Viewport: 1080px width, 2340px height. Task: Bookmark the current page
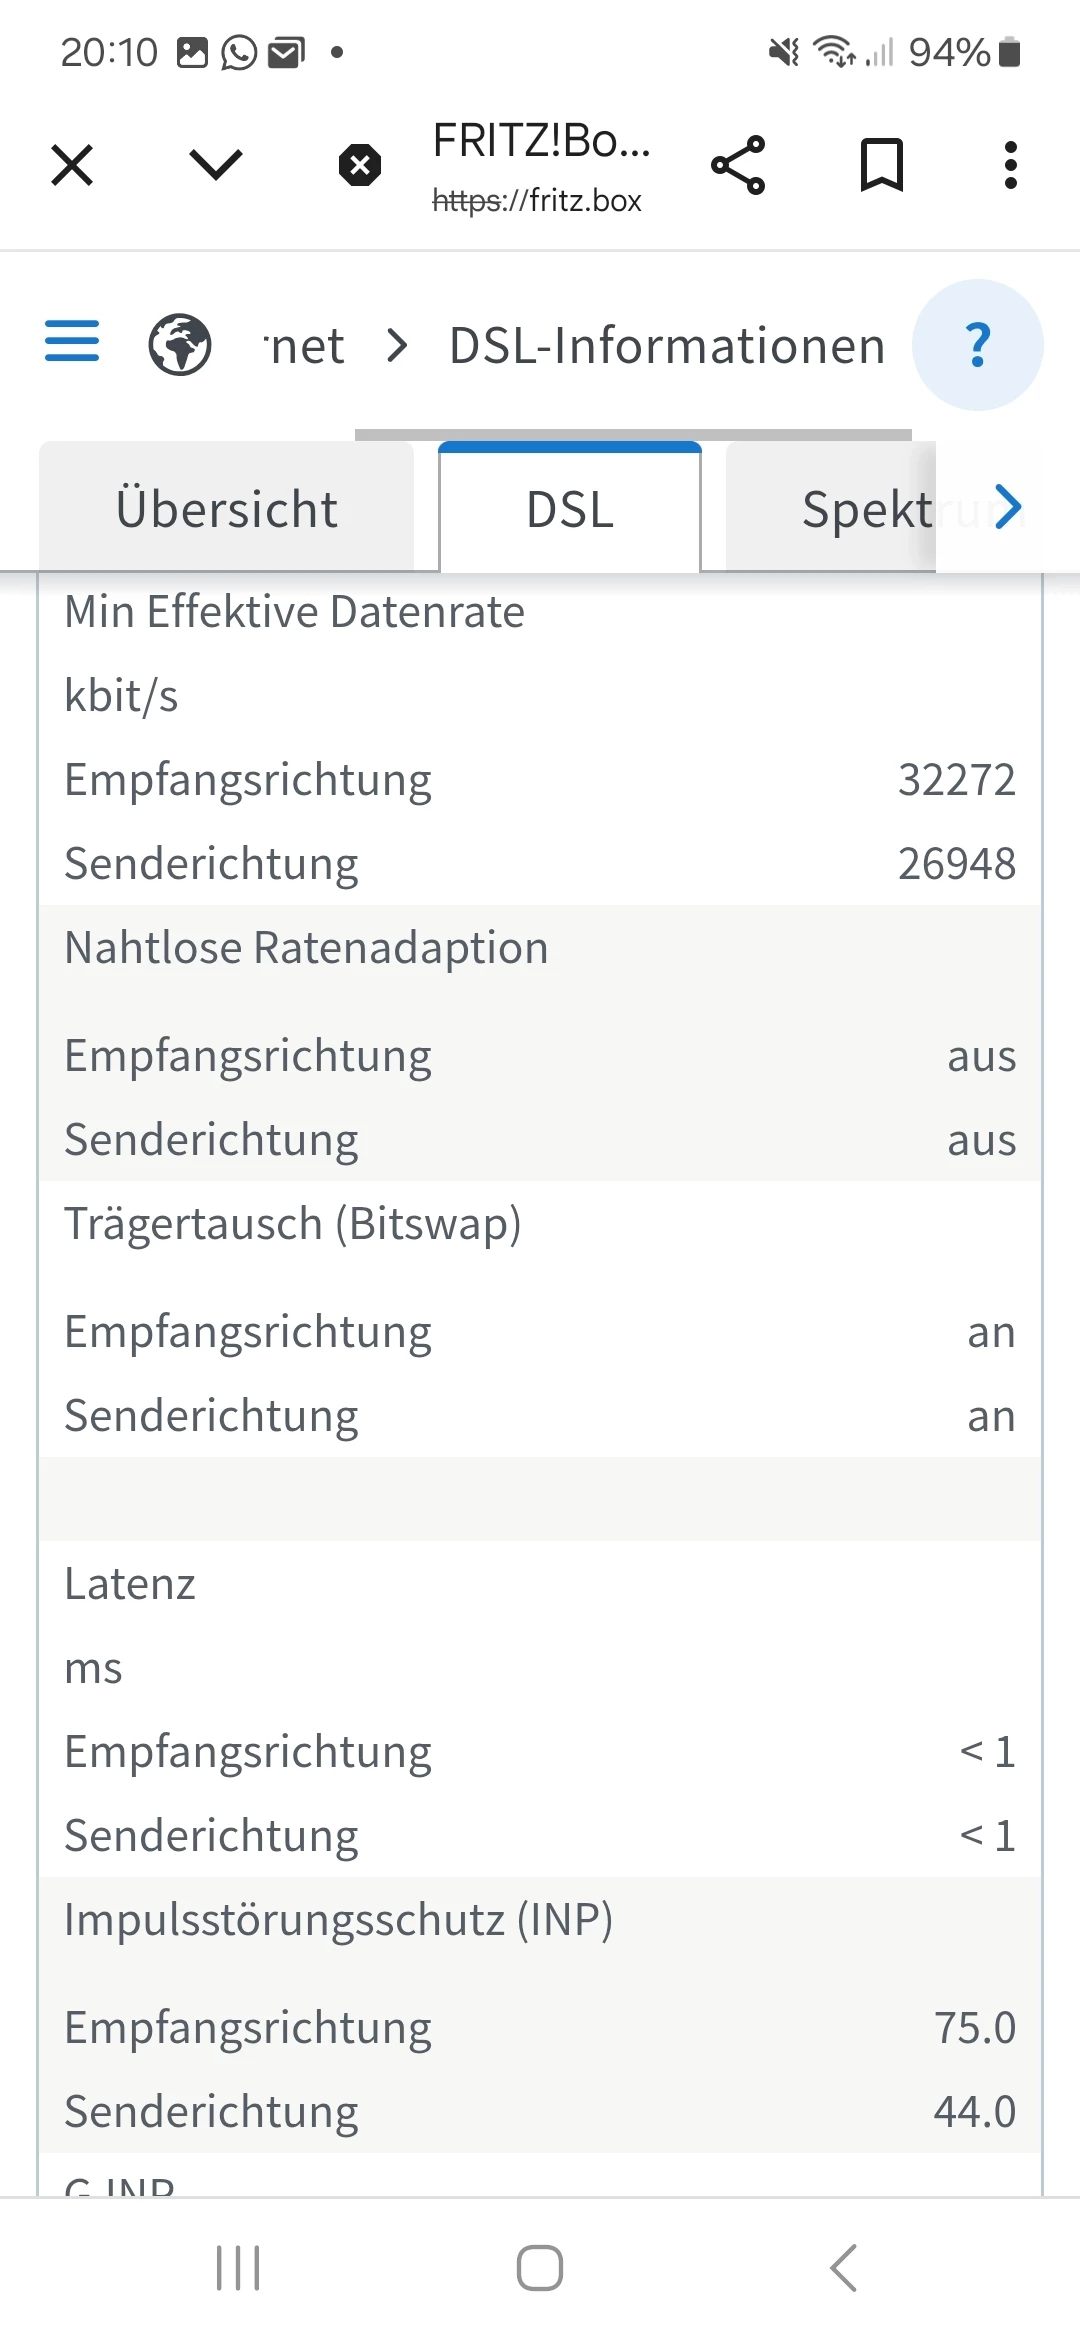(x=882, y=165)
